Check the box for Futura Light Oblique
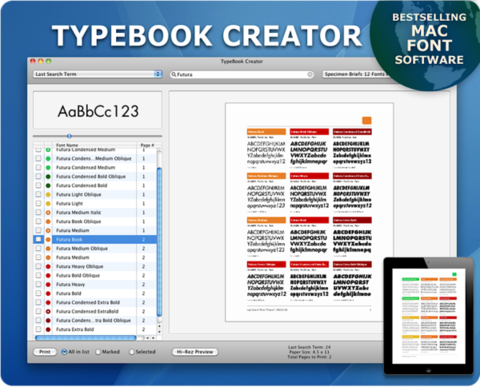The height and width of the screenshot is (387, 480). [38, 194]
